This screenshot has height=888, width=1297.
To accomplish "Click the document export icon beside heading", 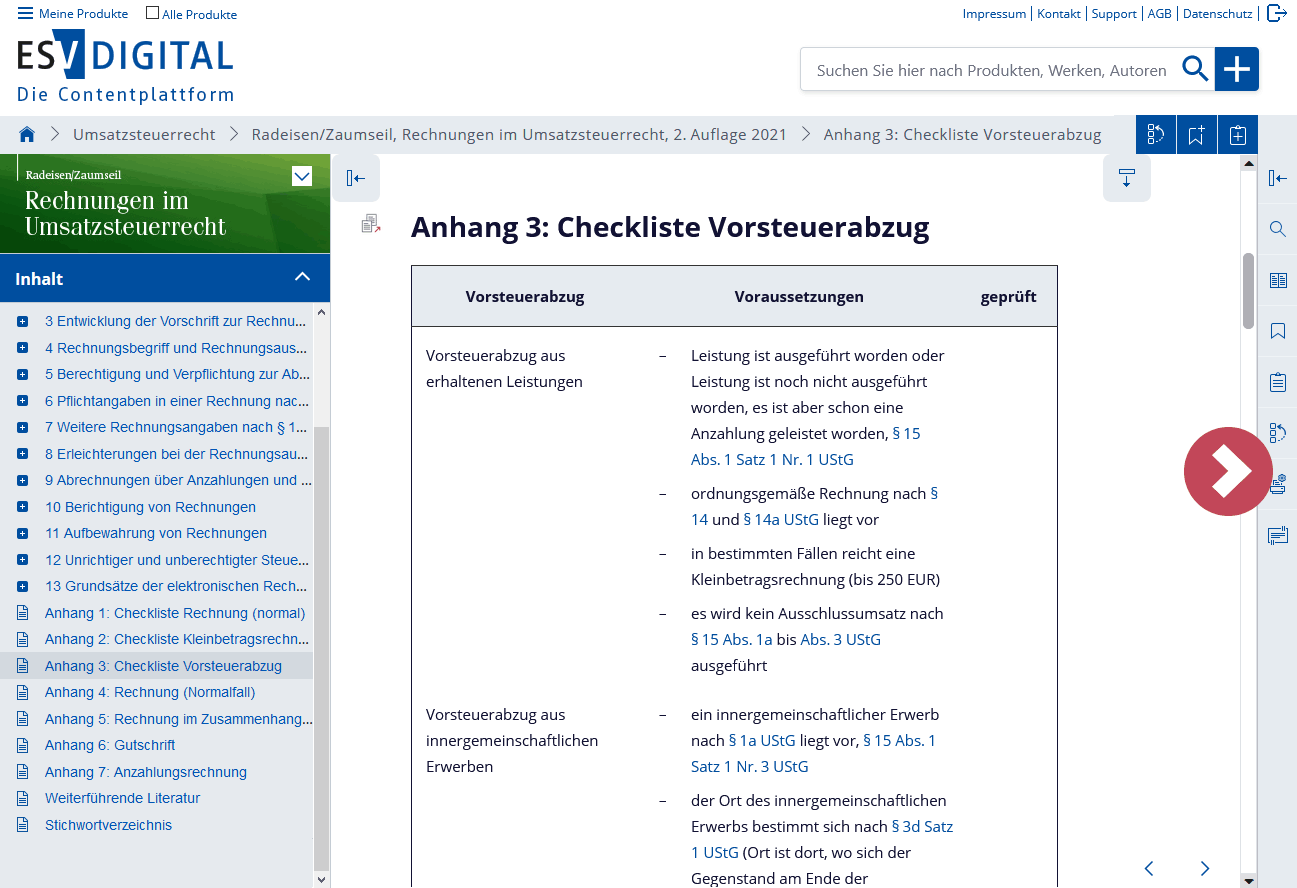I will point(371,224).
